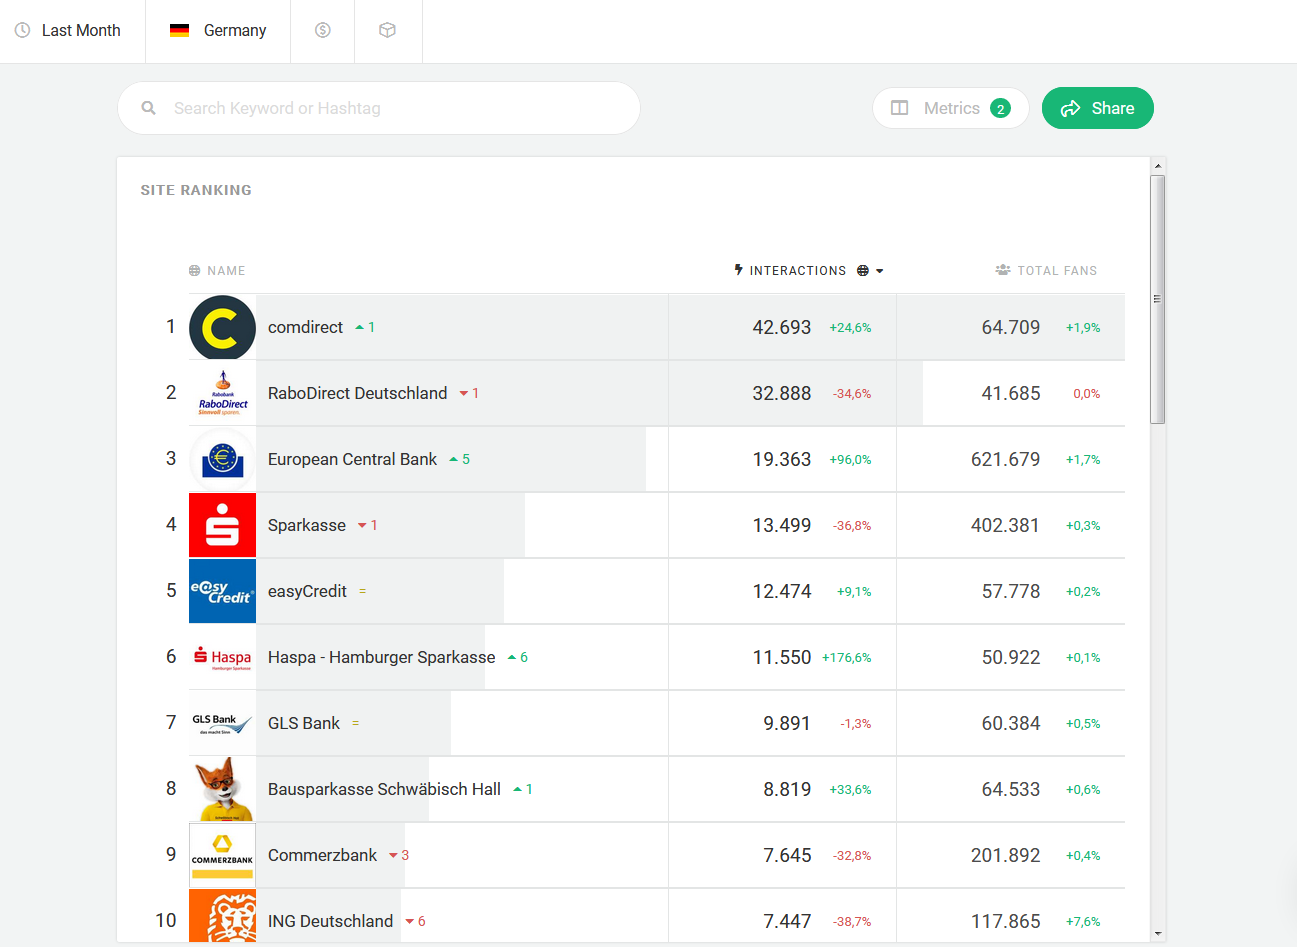Open the European Central Bank logo
The width and height of the screenshot is (1297, 947).
pyautogui.click(x=222, y=459)
